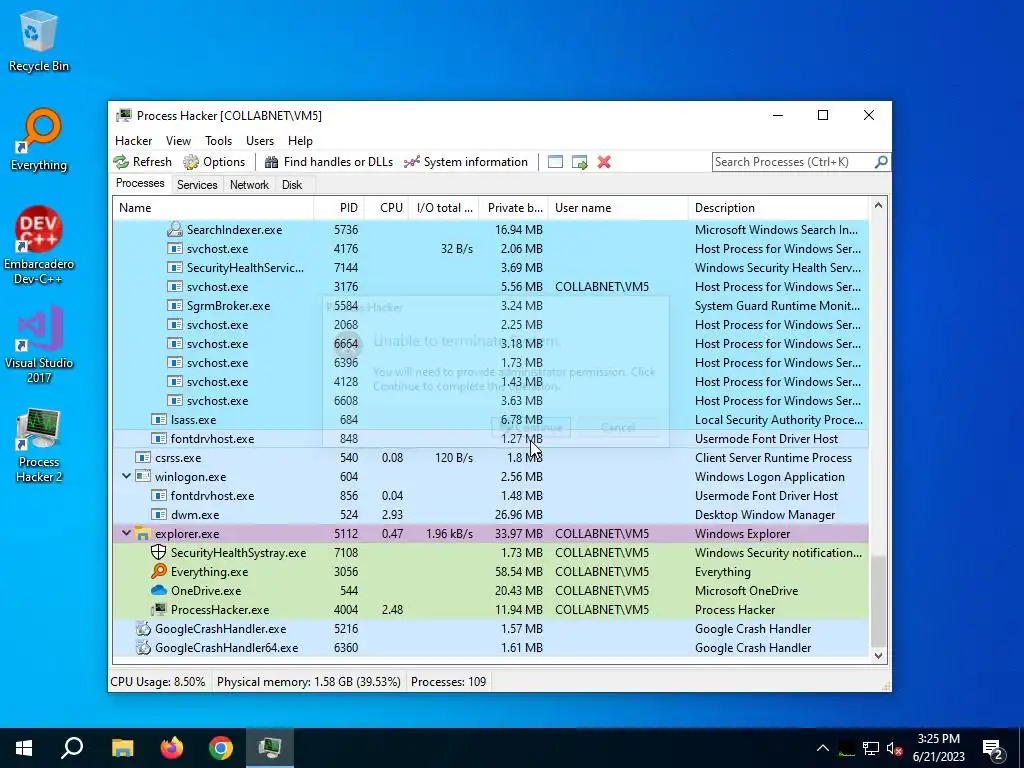Viewport: 1024px width, 768px height.
Task: Sort by the Name column header
Action: point(213,208)
